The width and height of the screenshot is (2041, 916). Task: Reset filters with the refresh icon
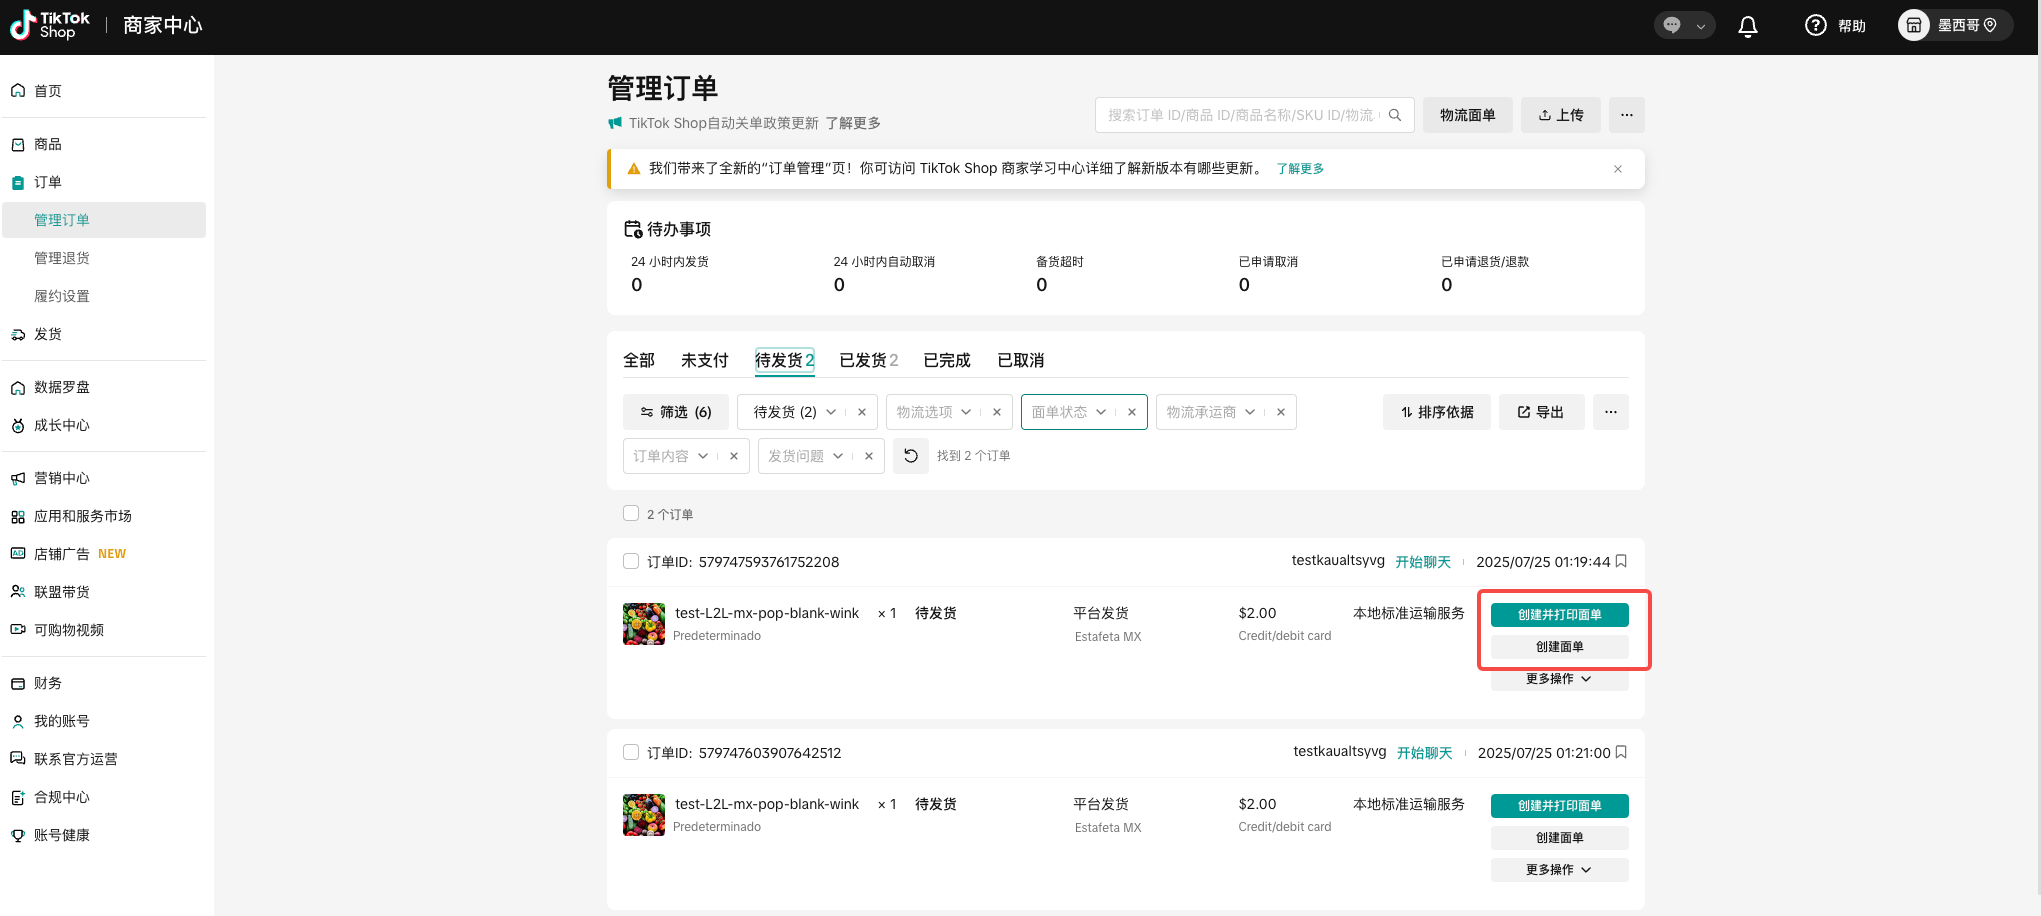point(910,456)
